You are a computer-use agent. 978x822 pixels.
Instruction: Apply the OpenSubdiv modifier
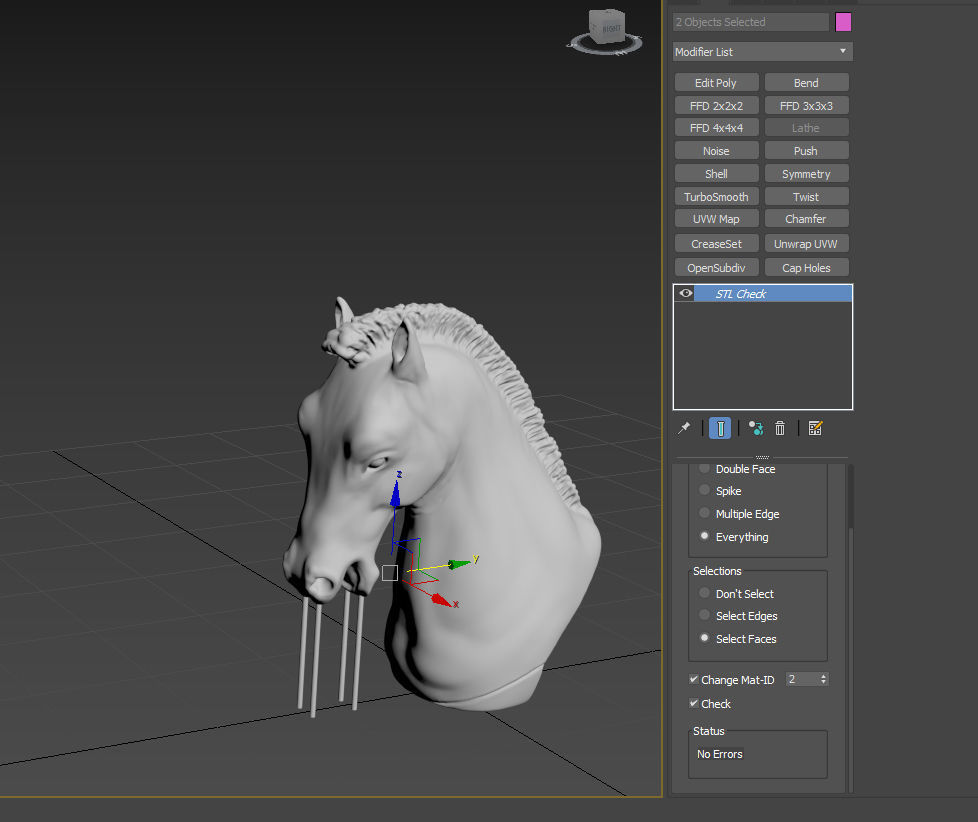point(717,268)
